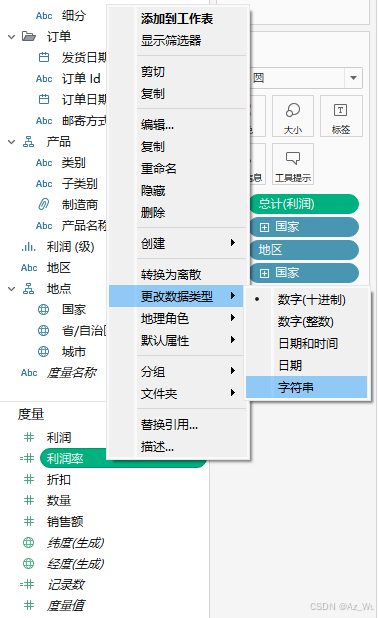This screenshot has width=378, height=618.
Task: Collapse the 订单 folder
Action: point(11,37)
